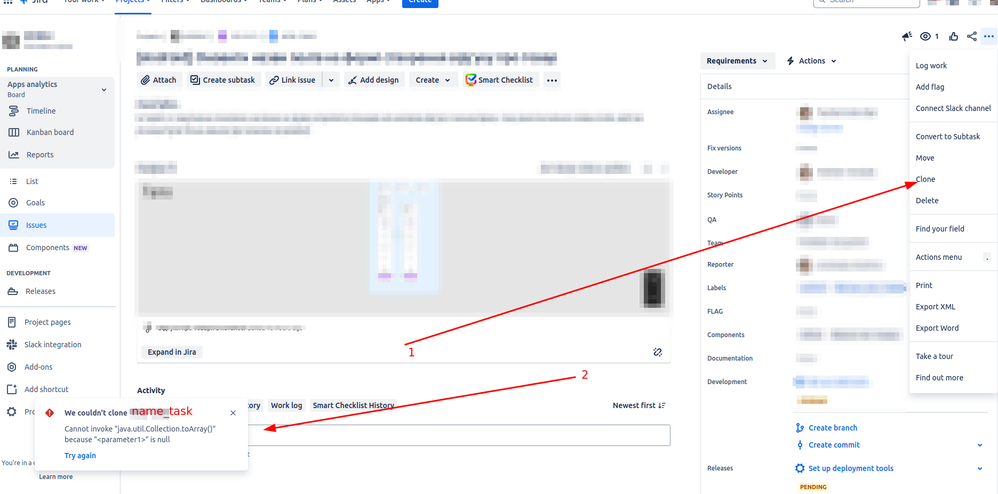Image resolution: width=998 pixels, height=494 pixels.
Task: Open Components in the sidebar
Action: [47, 248]
